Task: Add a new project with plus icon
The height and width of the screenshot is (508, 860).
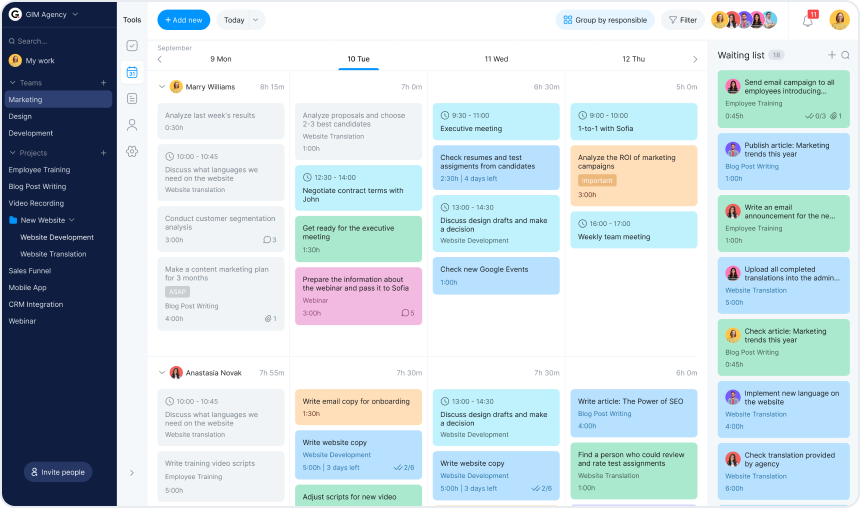Action: [103, 153]
